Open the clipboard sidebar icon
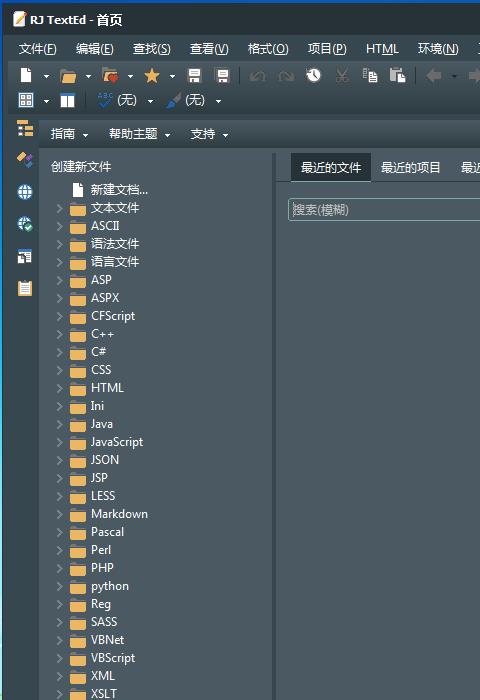 25,288
